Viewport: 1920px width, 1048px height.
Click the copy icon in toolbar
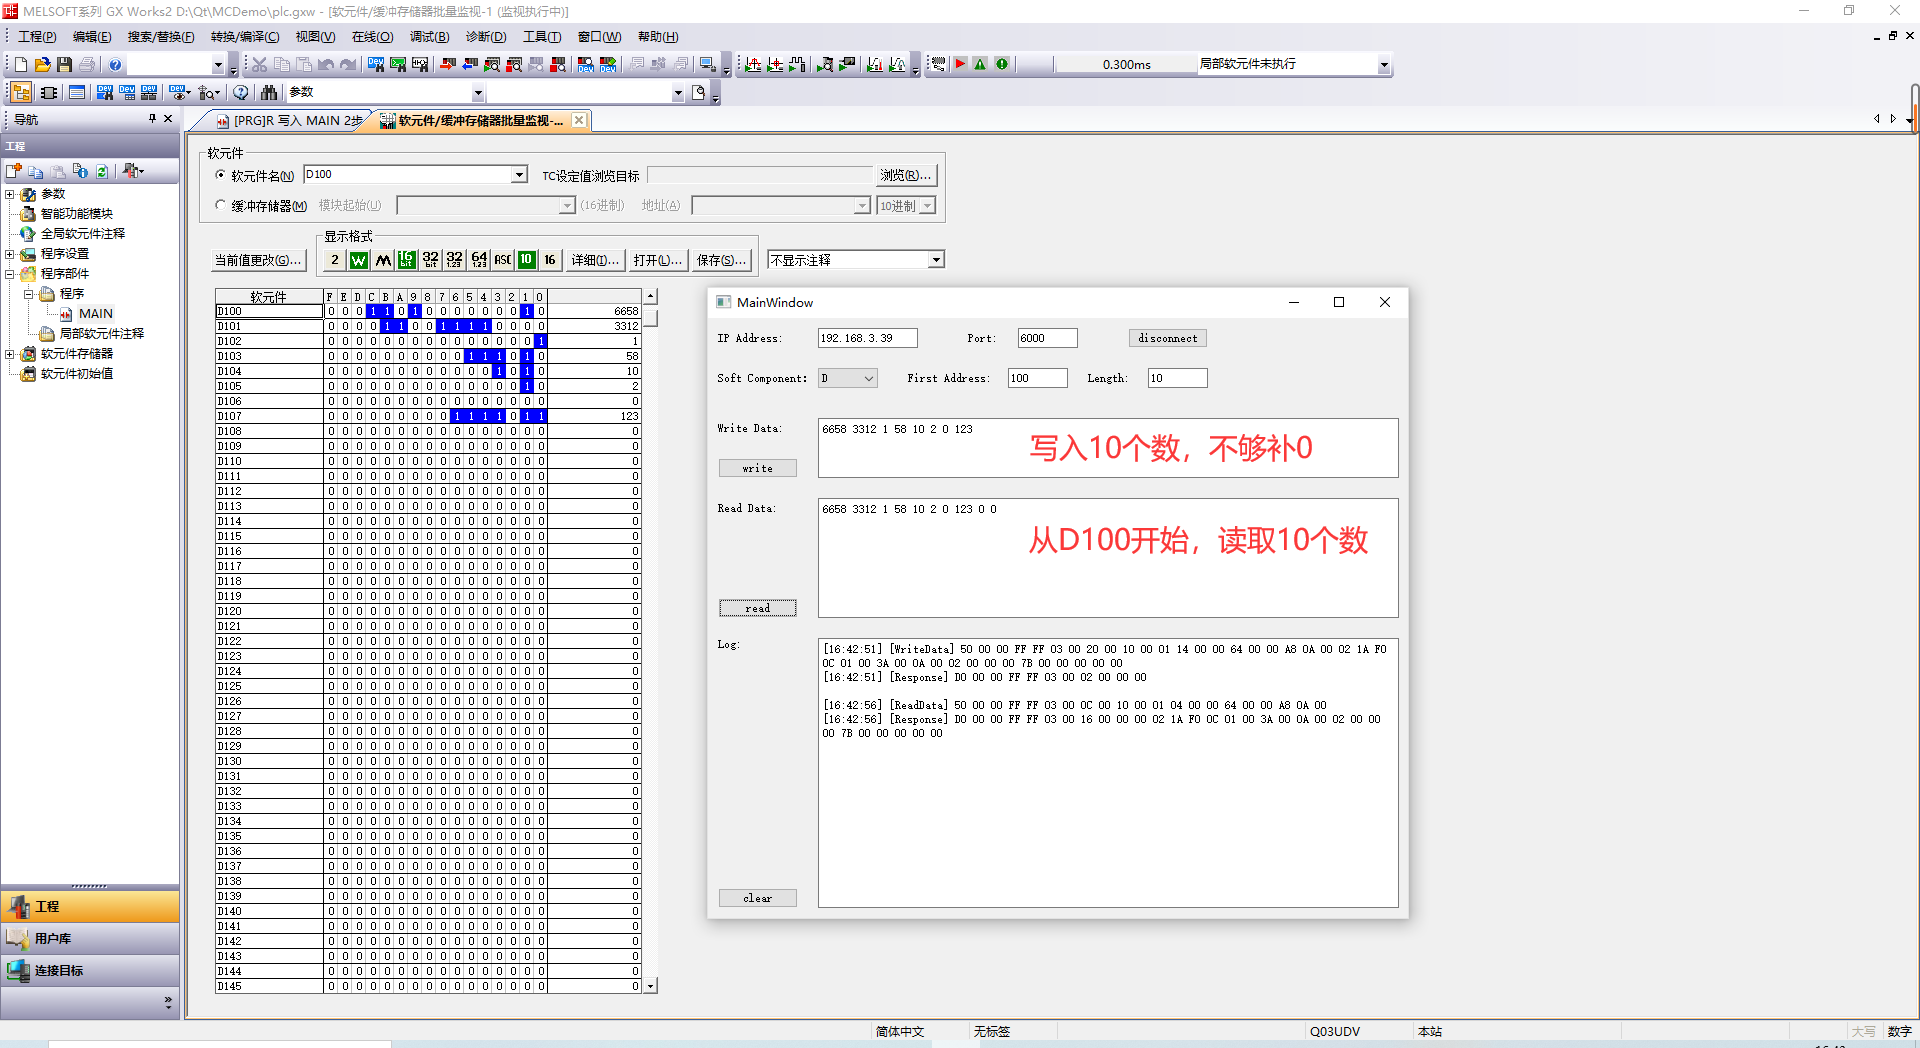[281, 64]
